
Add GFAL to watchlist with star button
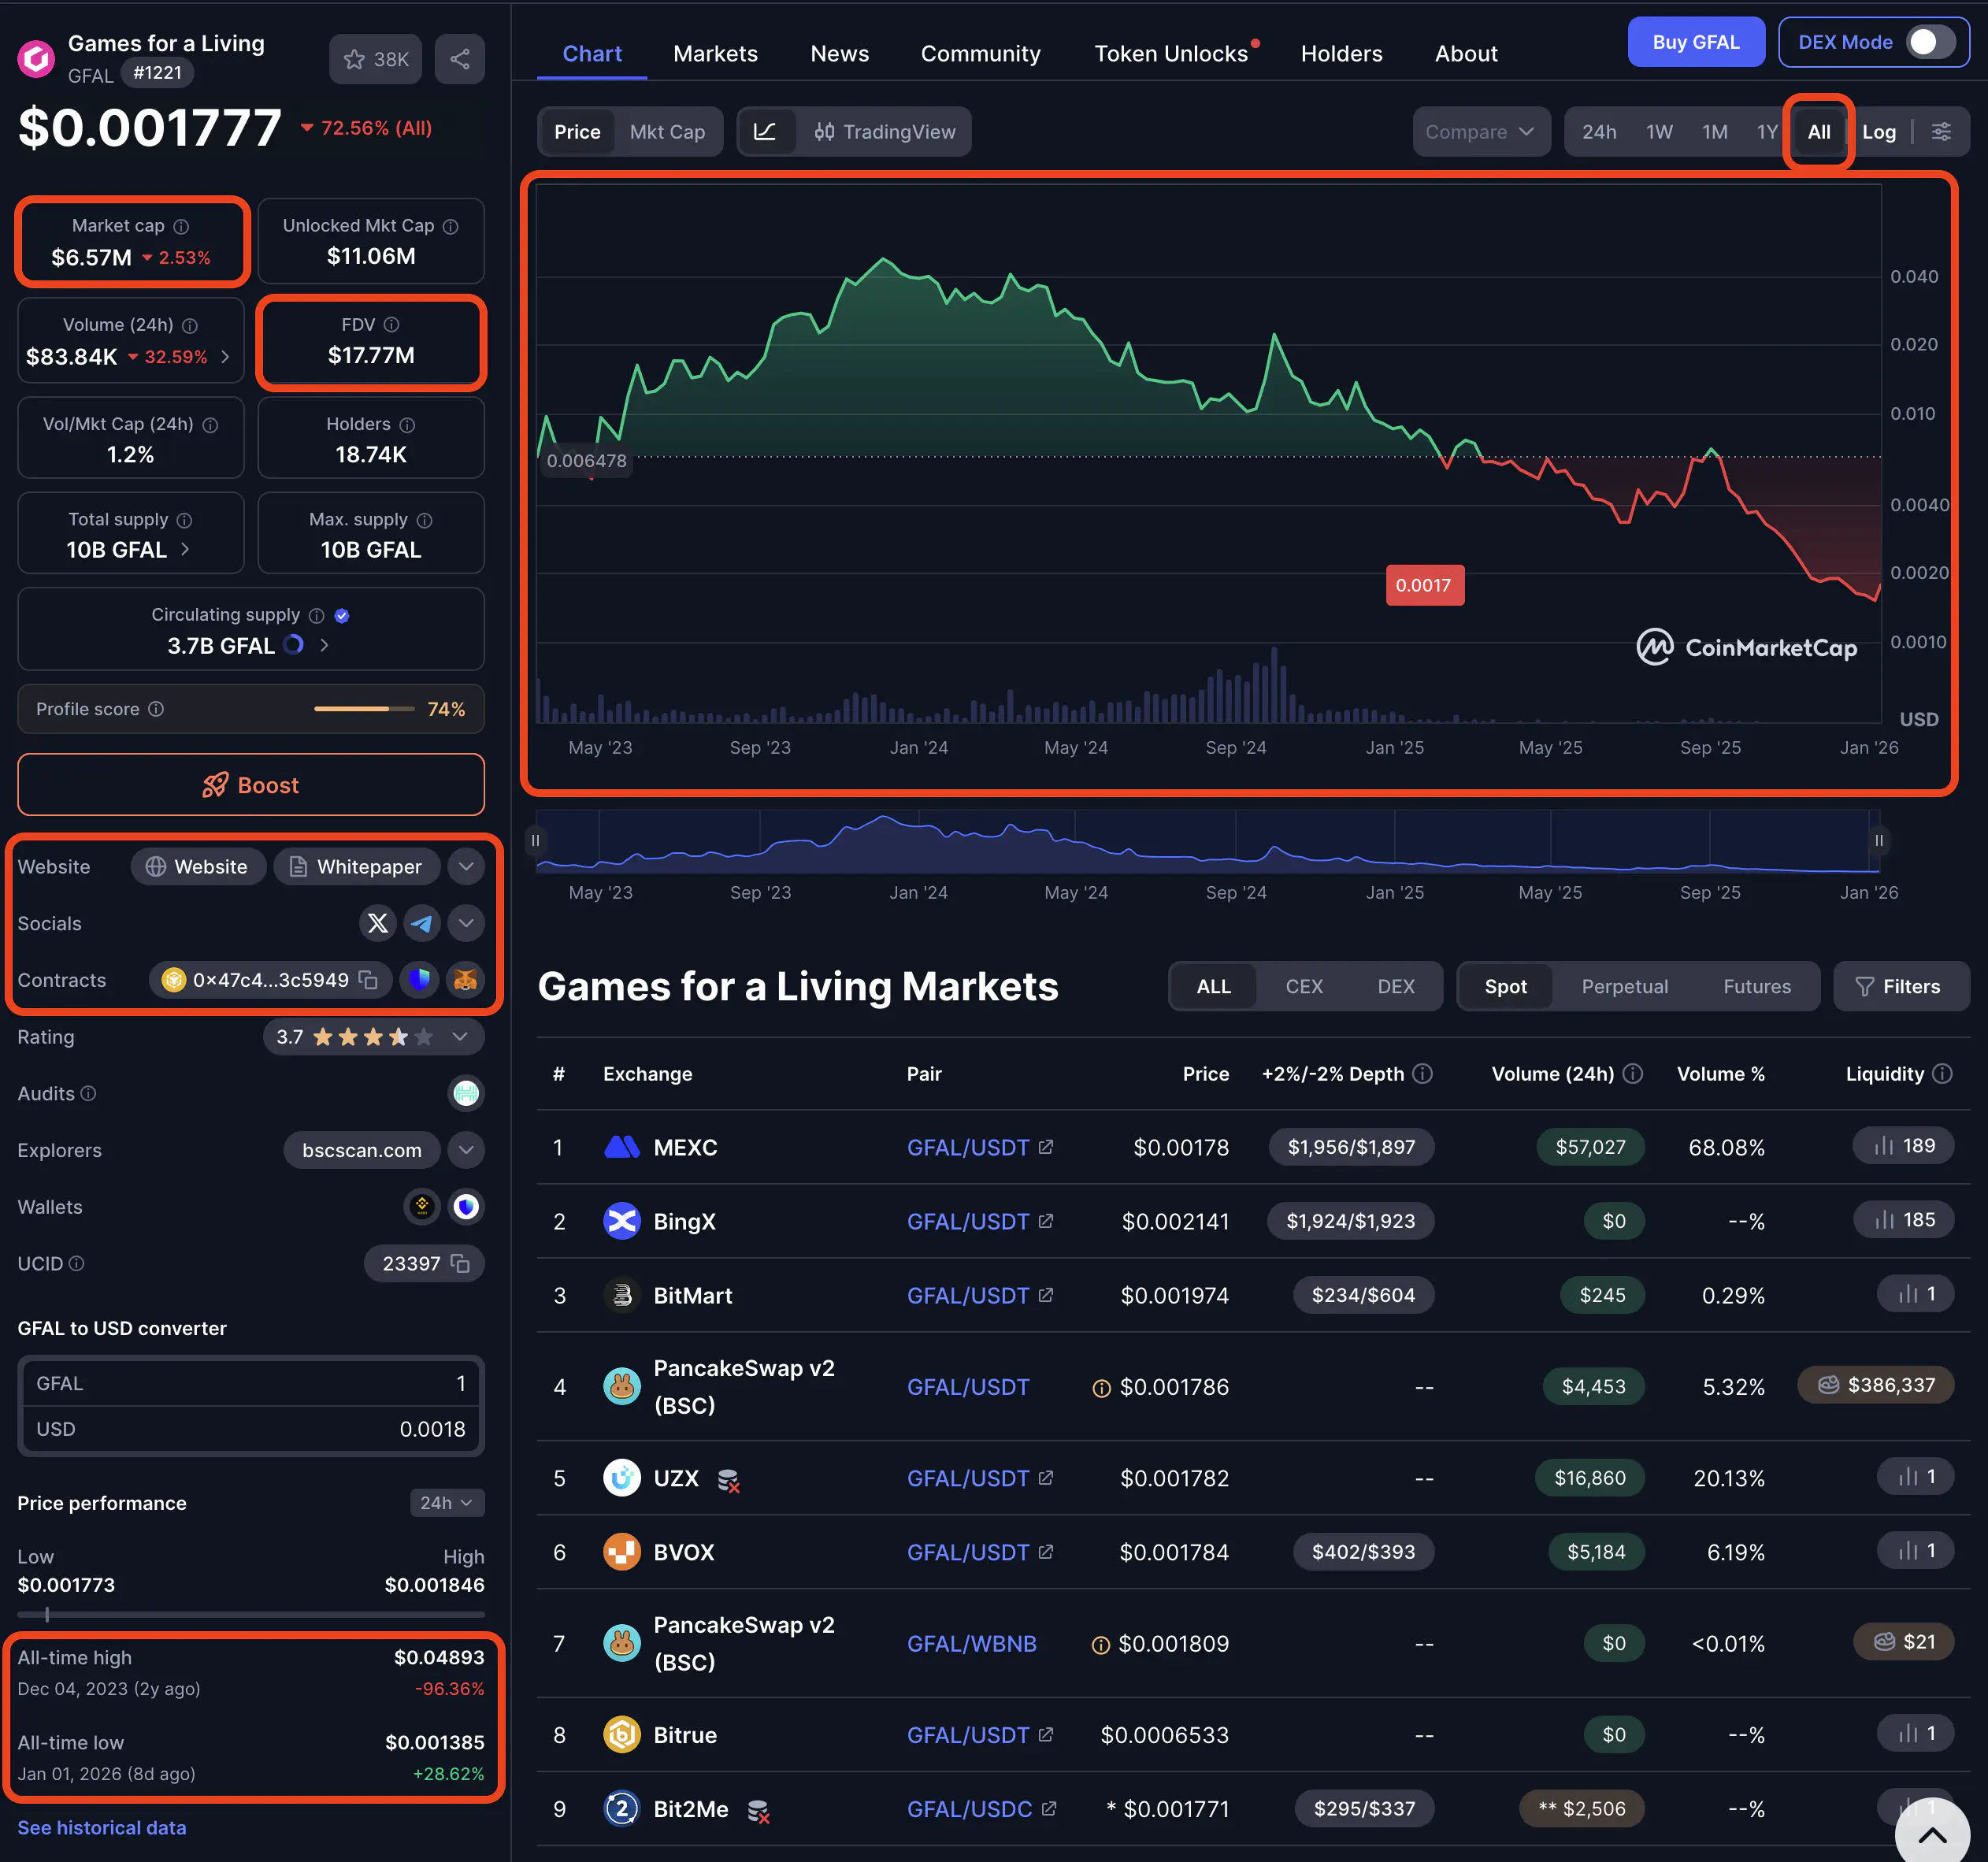(375, 59)
